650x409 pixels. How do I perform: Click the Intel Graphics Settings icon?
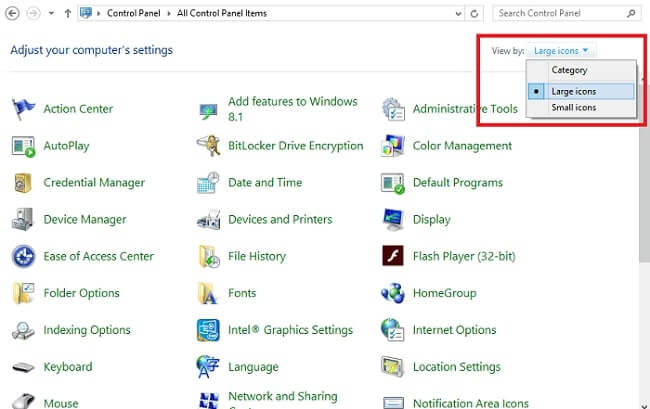[208, 330]
